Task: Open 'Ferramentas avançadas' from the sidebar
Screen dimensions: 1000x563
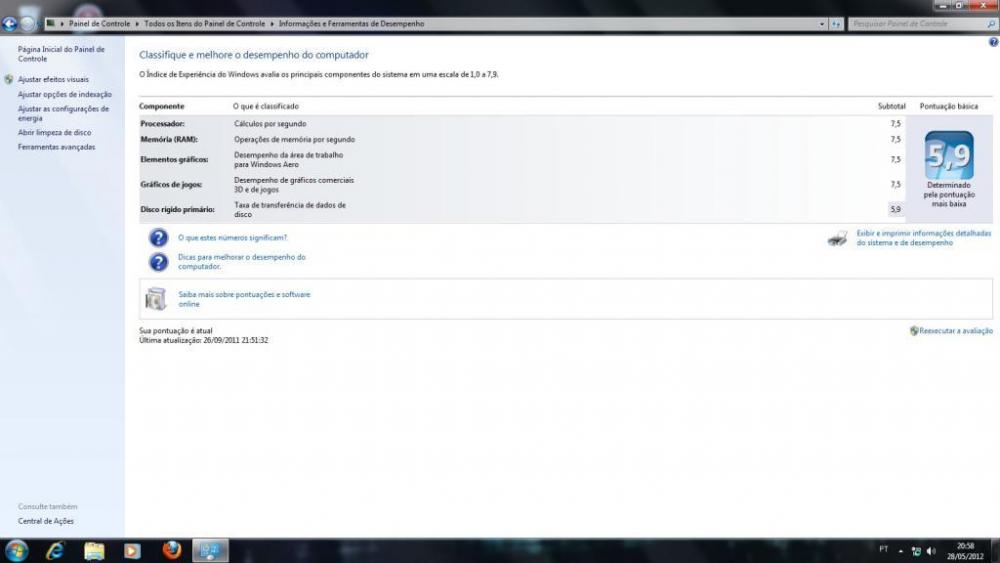Action: tap(57, 147)
